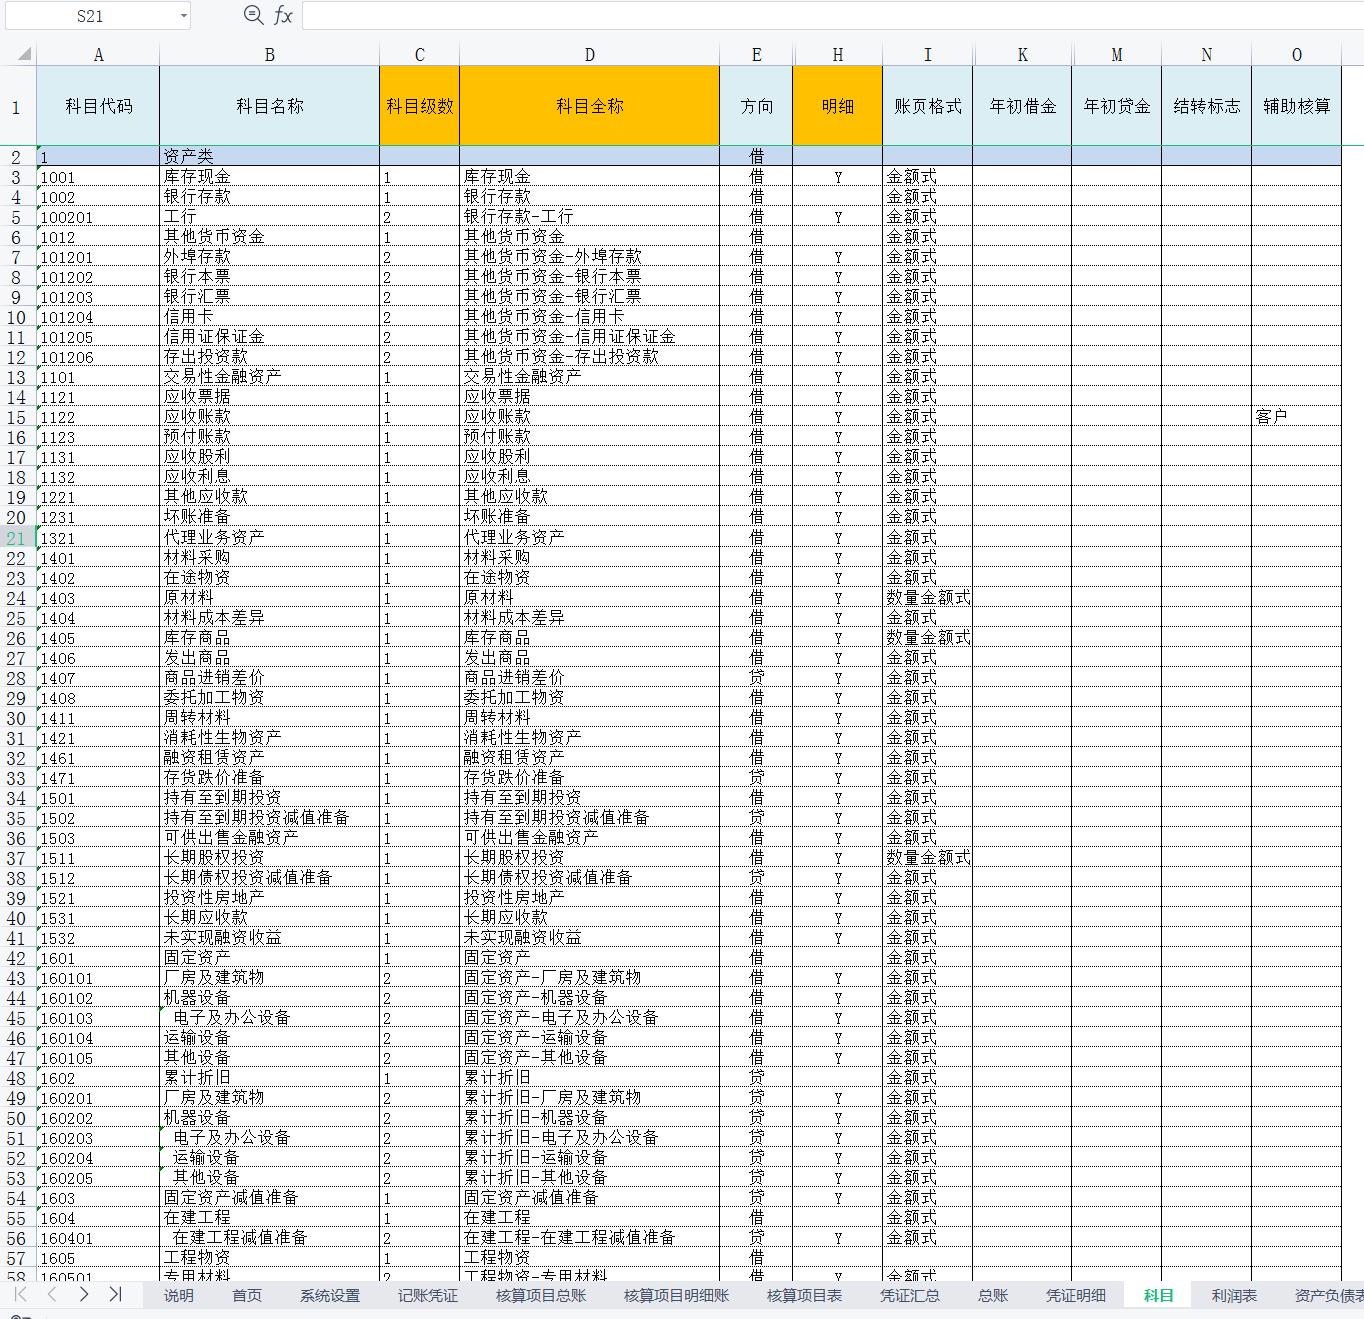Switch to the 总账 sheet tab

point(993,1295)
